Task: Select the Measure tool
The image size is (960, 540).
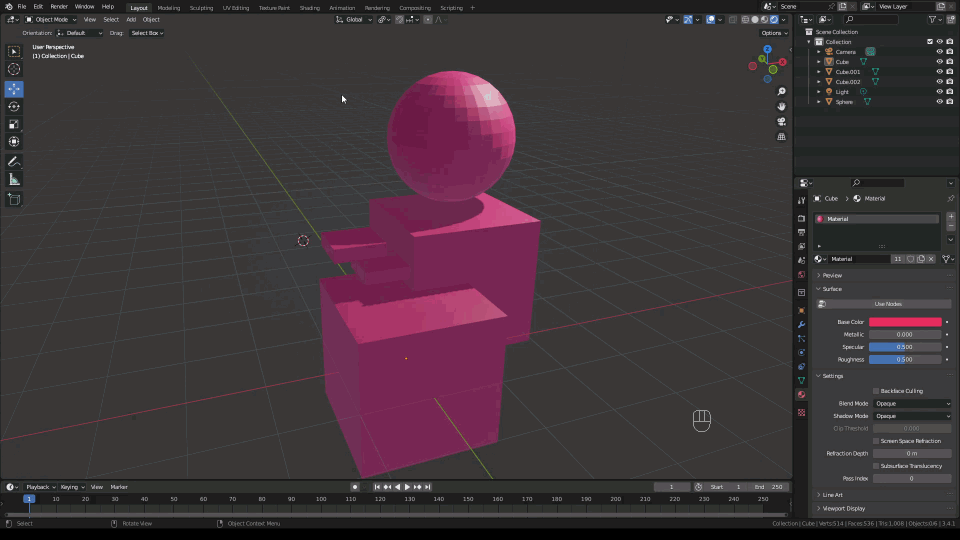Action: 14,179
